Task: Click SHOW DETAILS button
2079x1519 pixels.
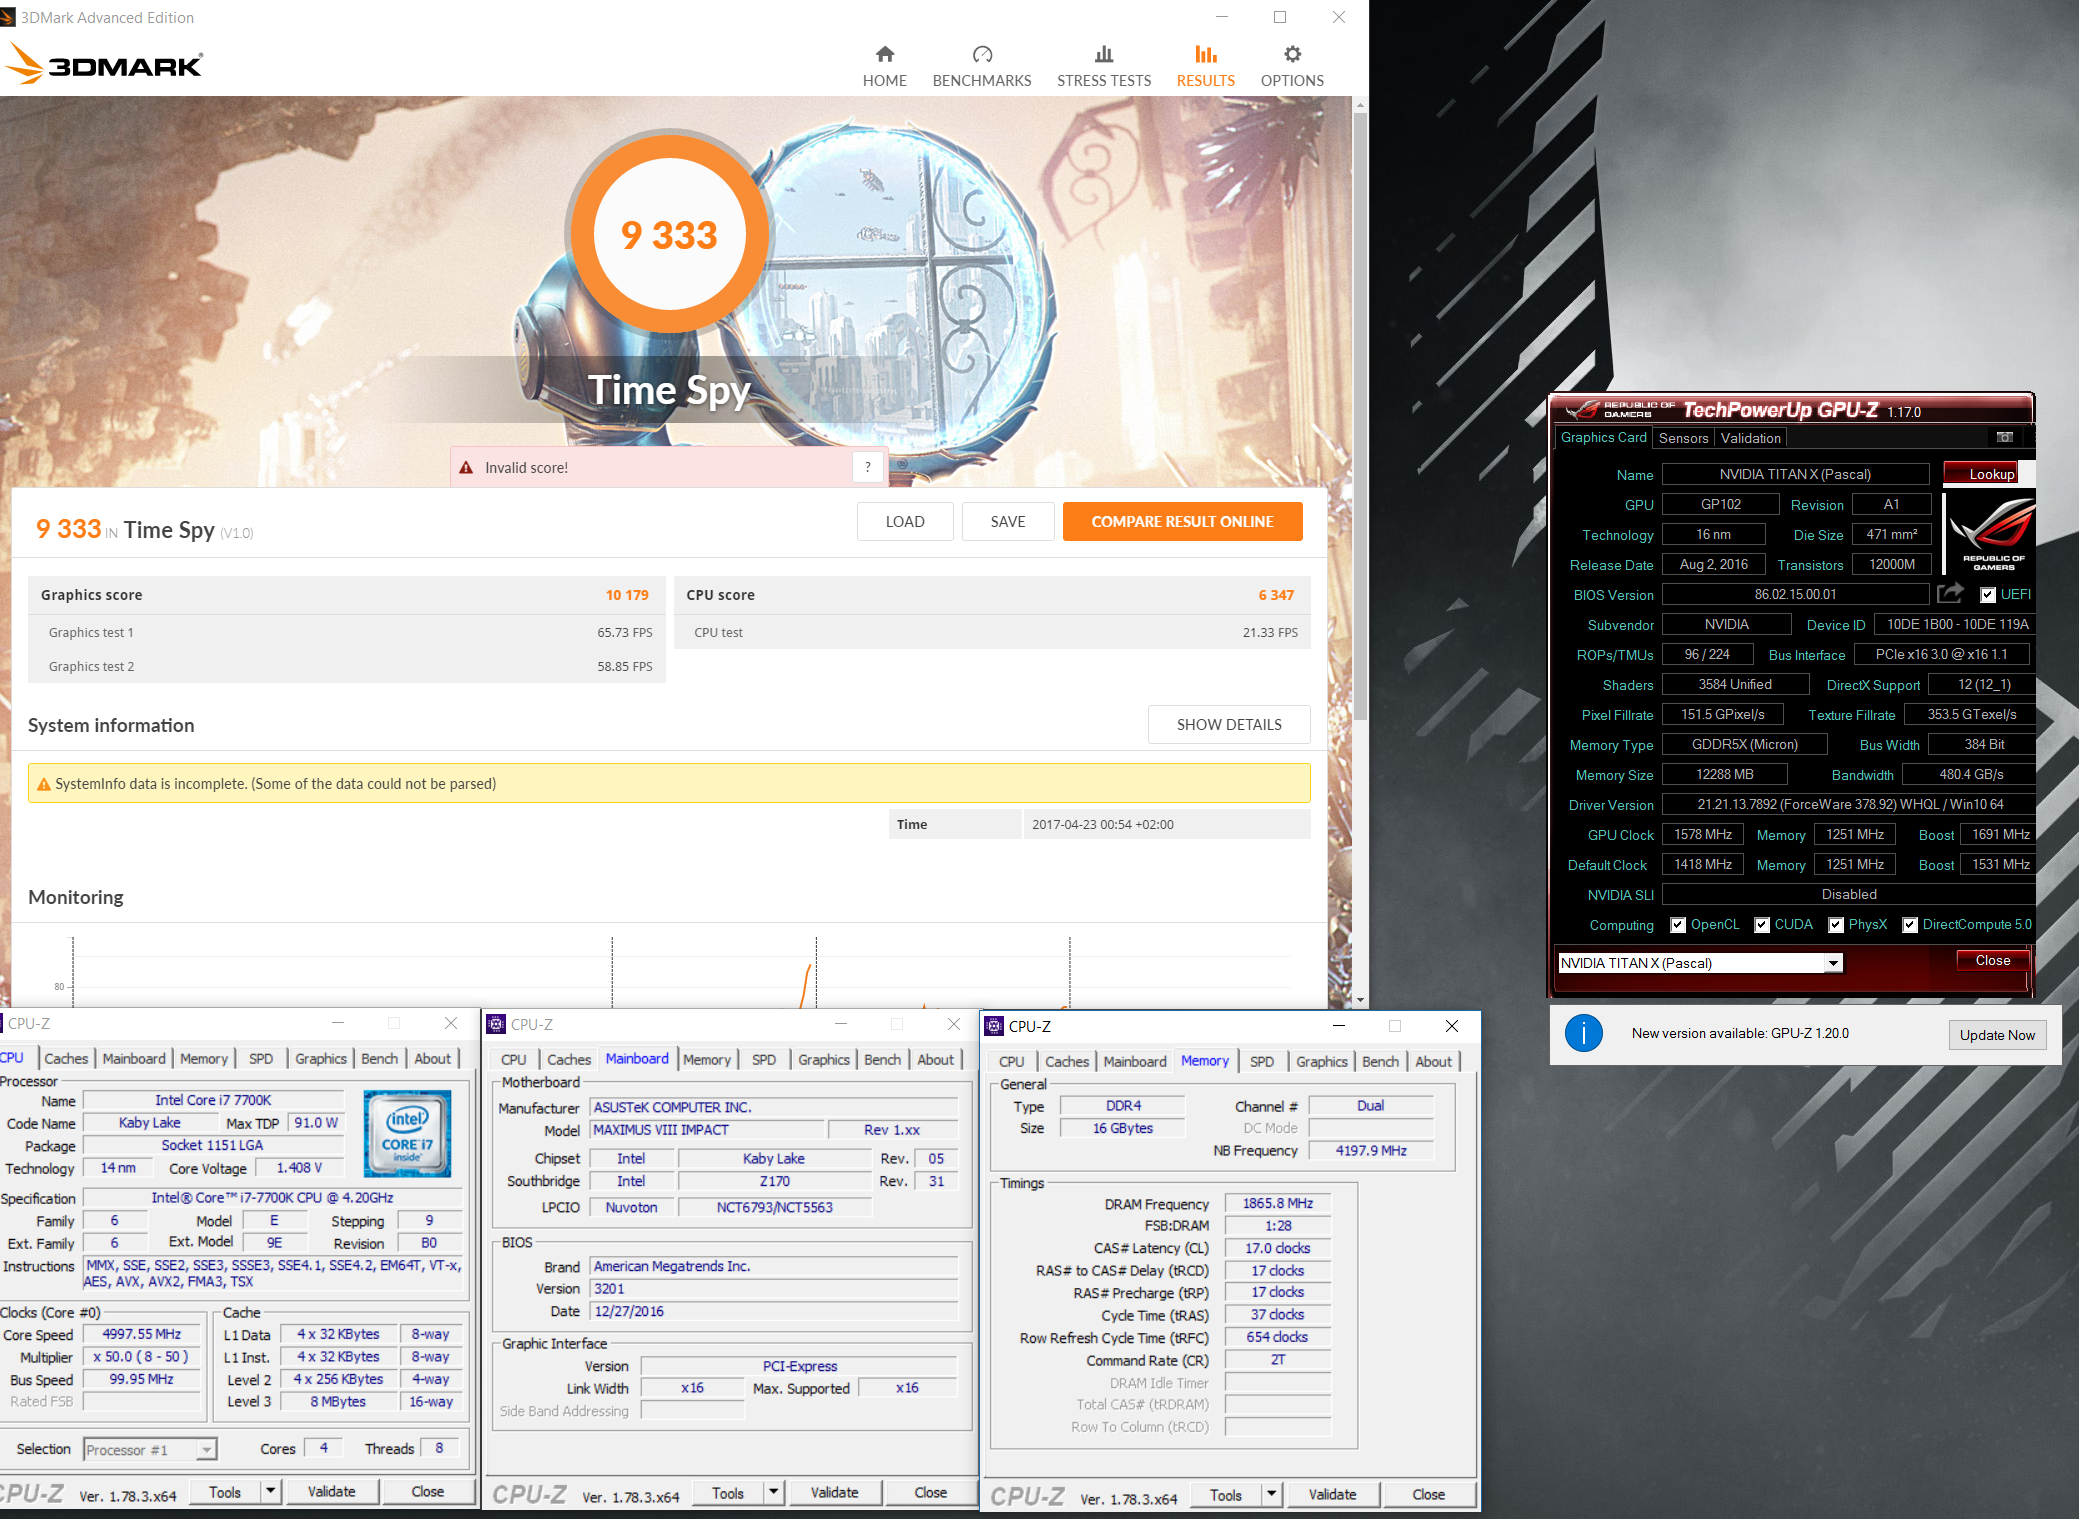Action: coord(1229,724)
